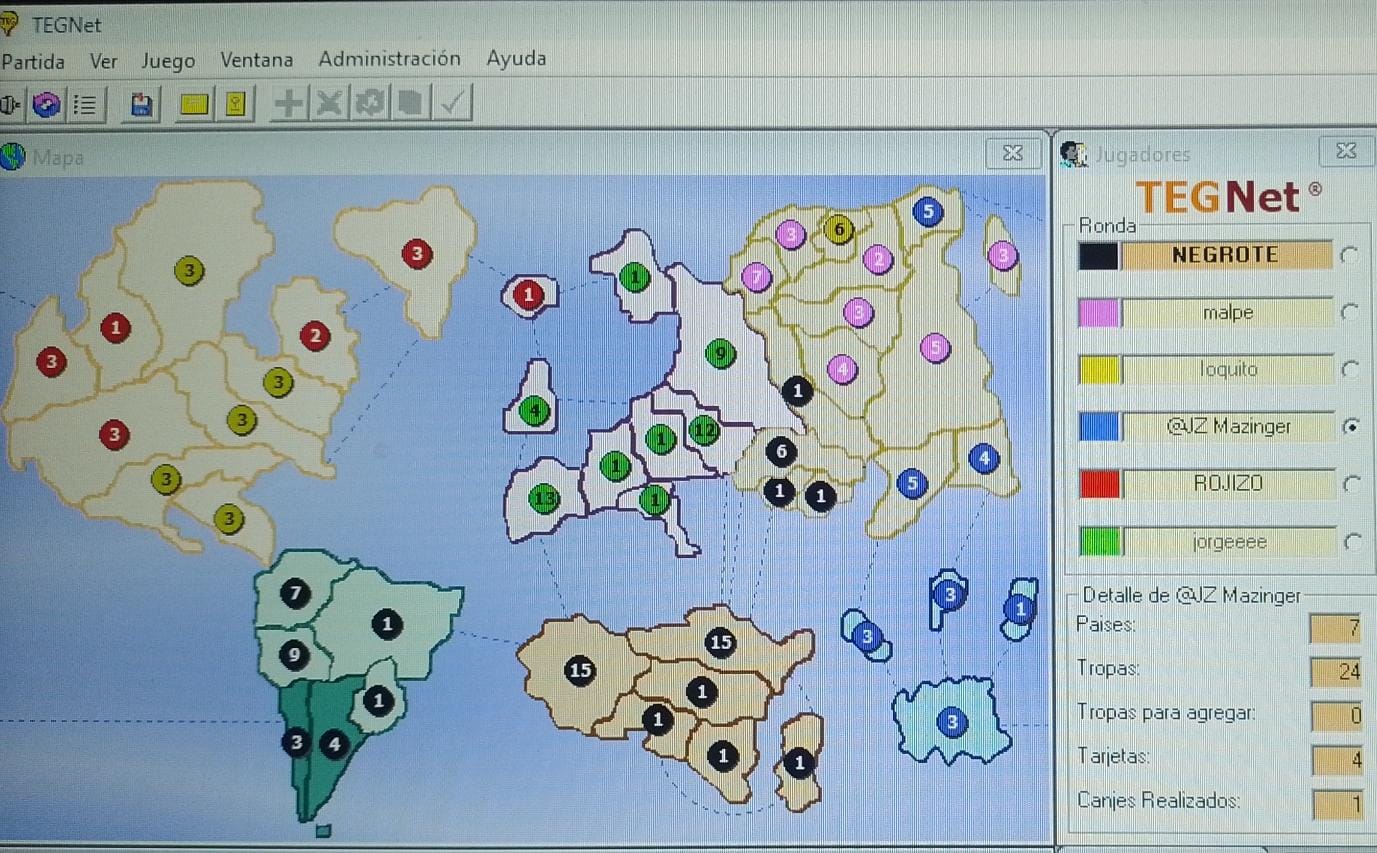The height and width of the screenshot is (853, 1377).
Task: Click the Canjes Realizados value field
Action: tap(1338, 804)
